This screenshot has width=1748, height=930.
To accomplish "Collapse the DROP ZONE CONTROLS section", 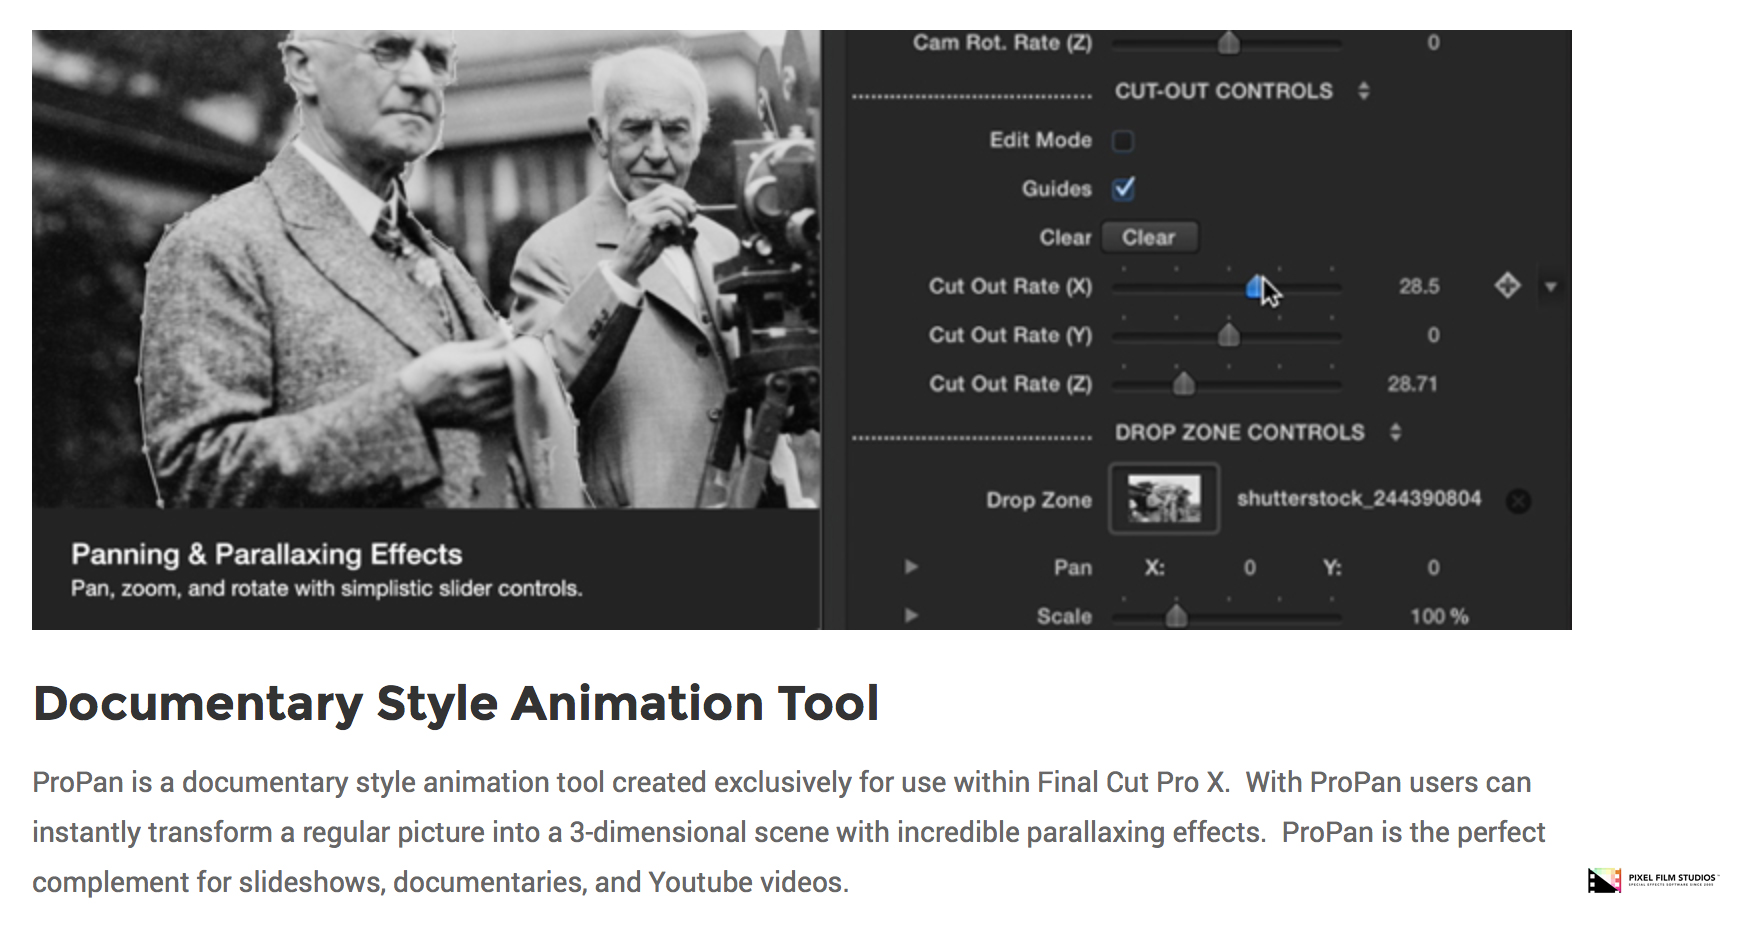I will [1395, 432].
